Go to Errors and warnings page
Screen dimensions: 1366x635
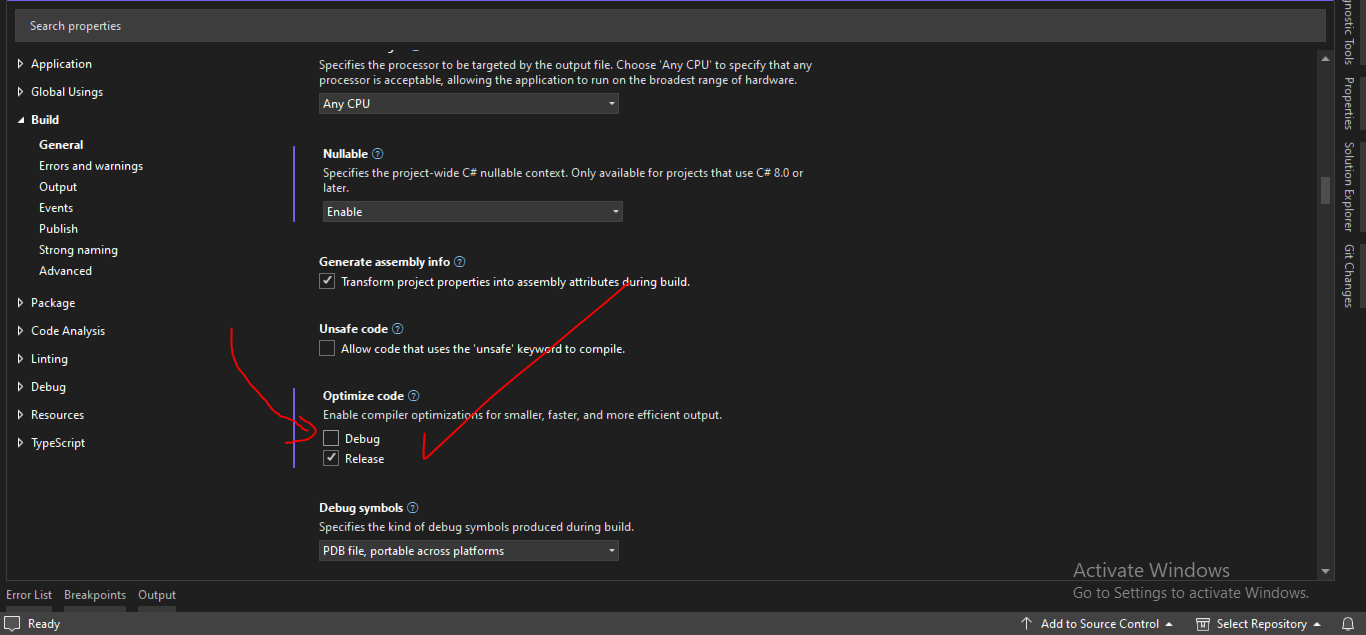(91, 166)
